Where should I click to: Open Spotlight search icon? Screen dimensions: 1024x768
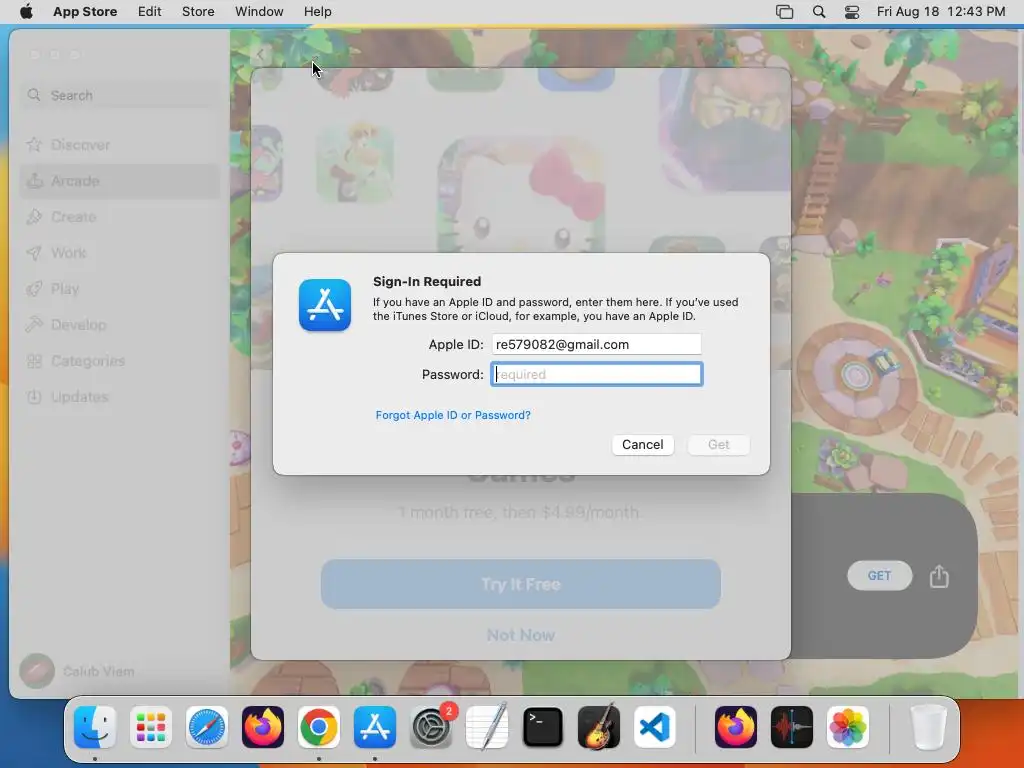pyautogui.click(x=819, y=12)
